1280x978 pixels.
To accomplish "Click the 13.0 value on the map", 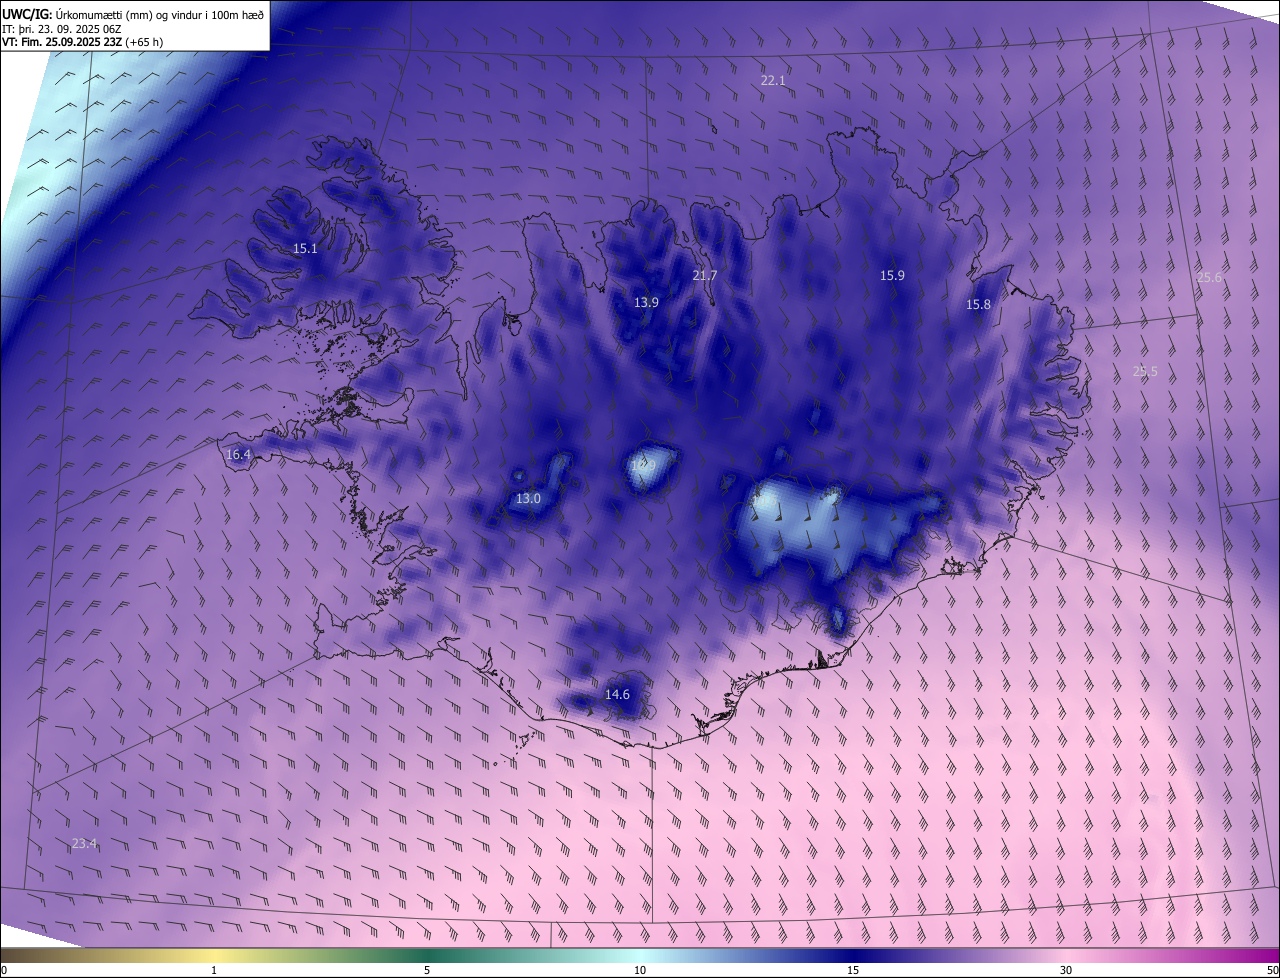I will (x=528, y=498).
